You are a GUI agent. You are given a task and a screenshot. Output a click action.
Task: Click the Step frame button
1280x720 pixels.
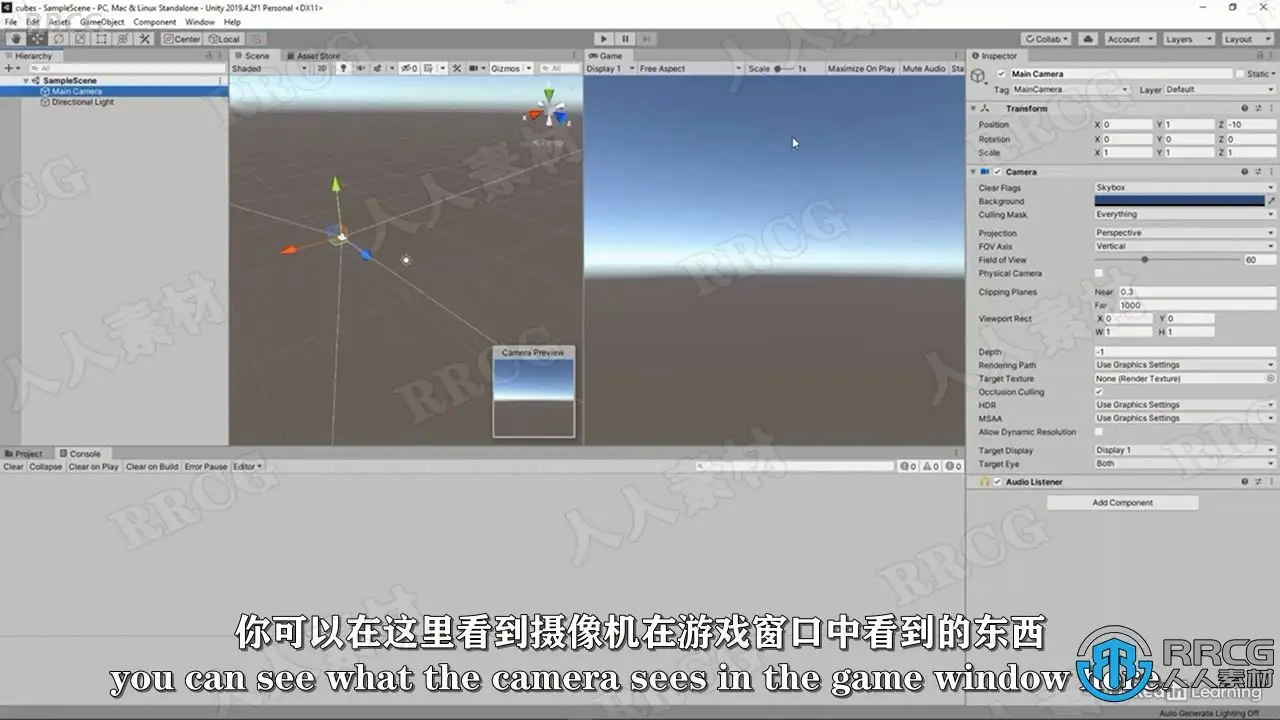[647, 39]
